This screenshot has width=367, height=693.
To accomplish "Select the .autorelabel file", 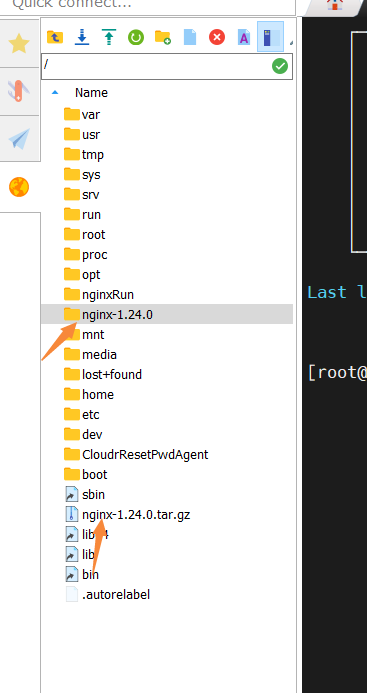I will [x=108, y=594].
